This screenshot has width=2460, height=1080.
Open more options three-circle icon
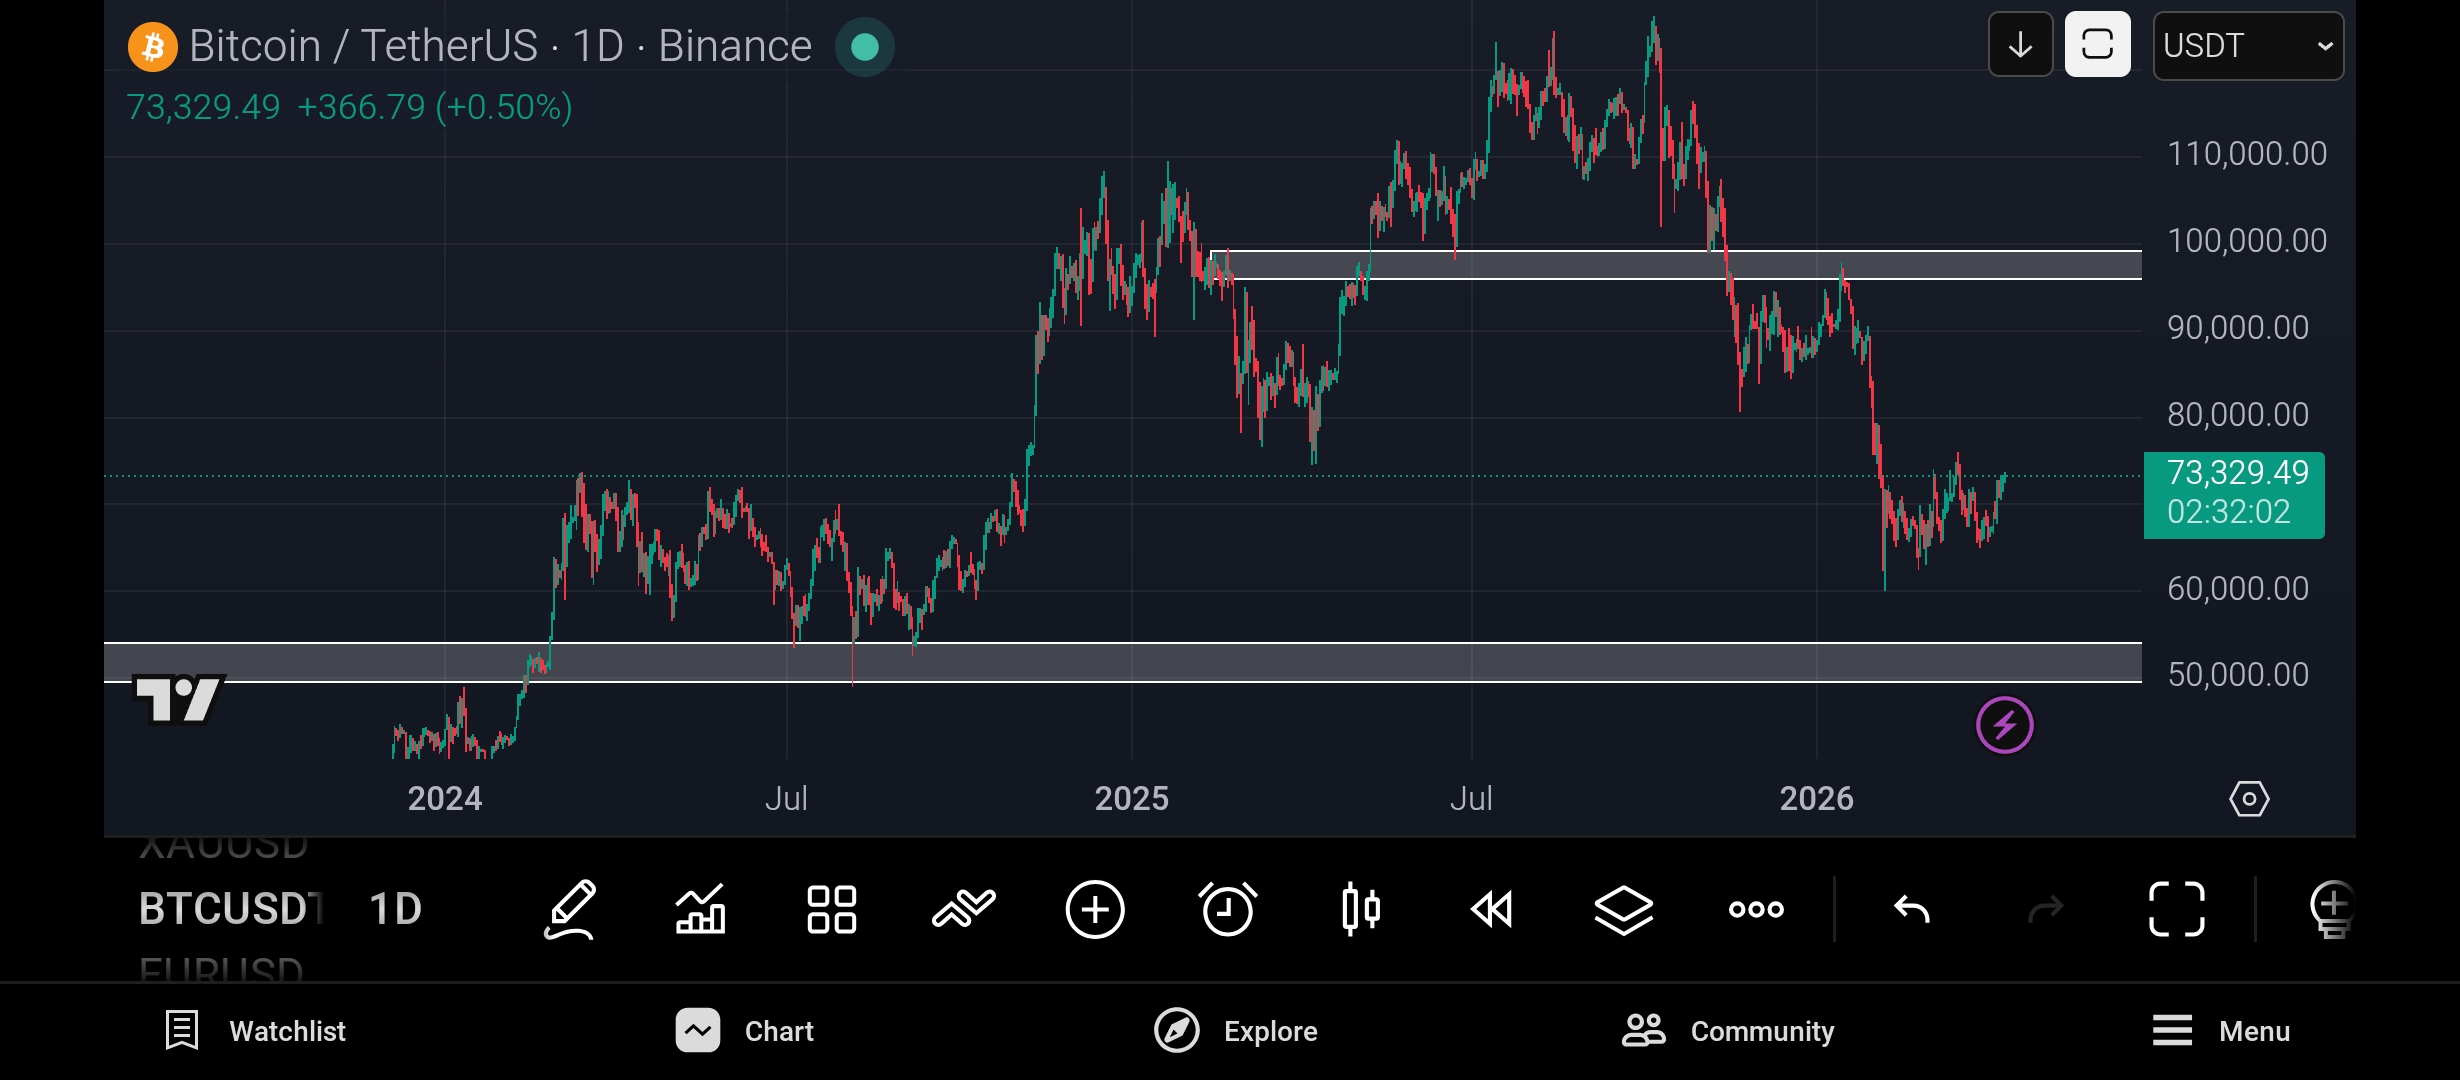click(x=1756, y=909)
